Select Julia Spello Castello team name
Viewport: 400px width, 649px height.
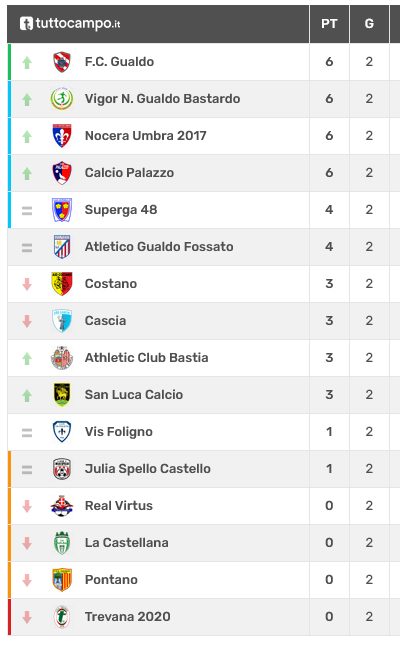[148, 469]
